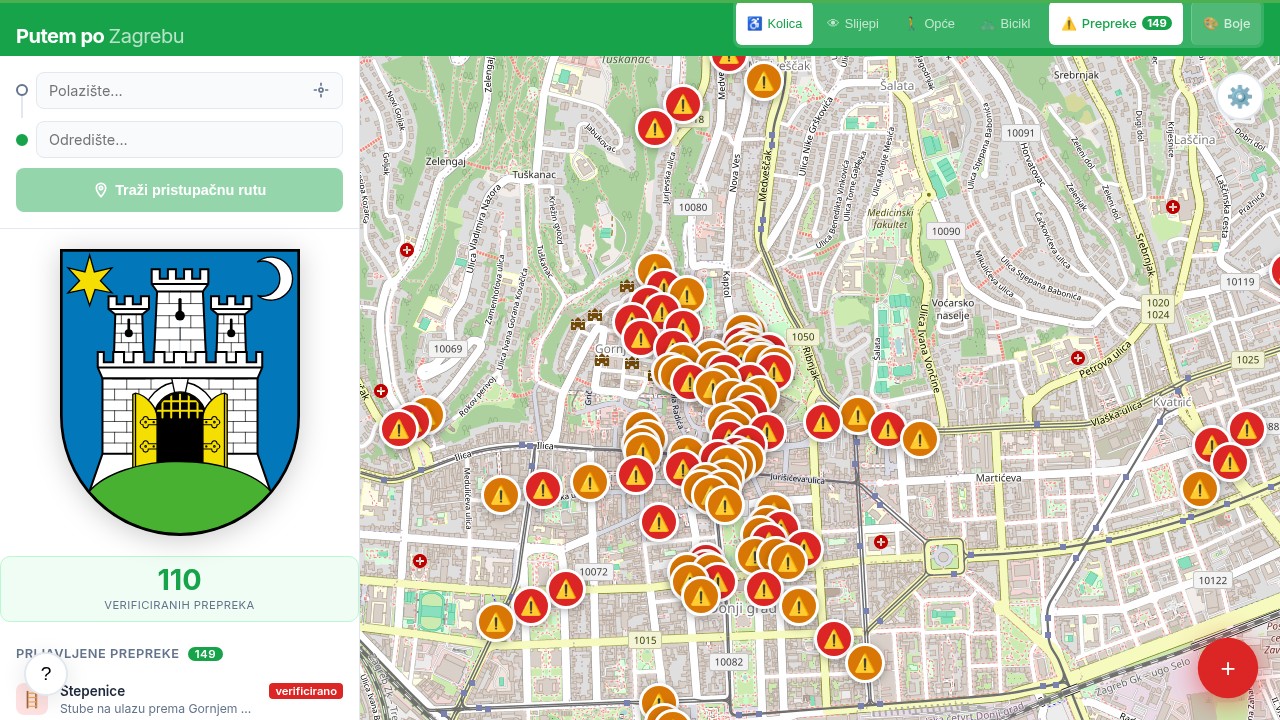Click the red hospital cross marker near Petrova ulica

coord(1077,357)
